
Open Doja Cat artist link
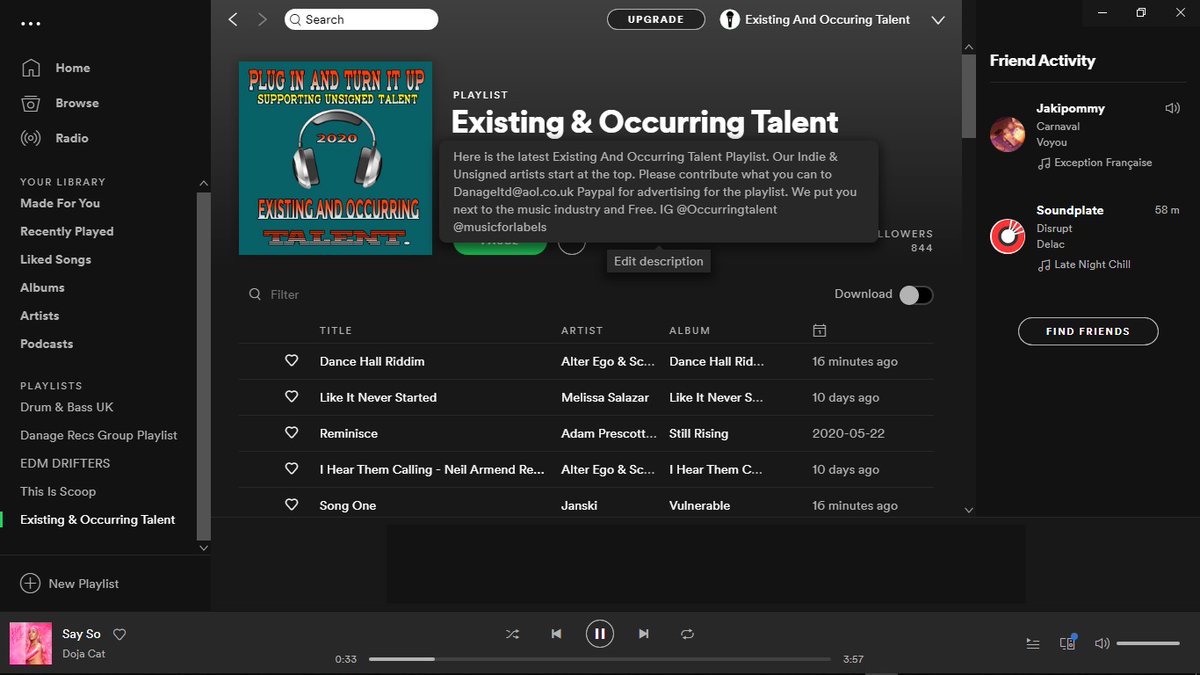[83, 654]
